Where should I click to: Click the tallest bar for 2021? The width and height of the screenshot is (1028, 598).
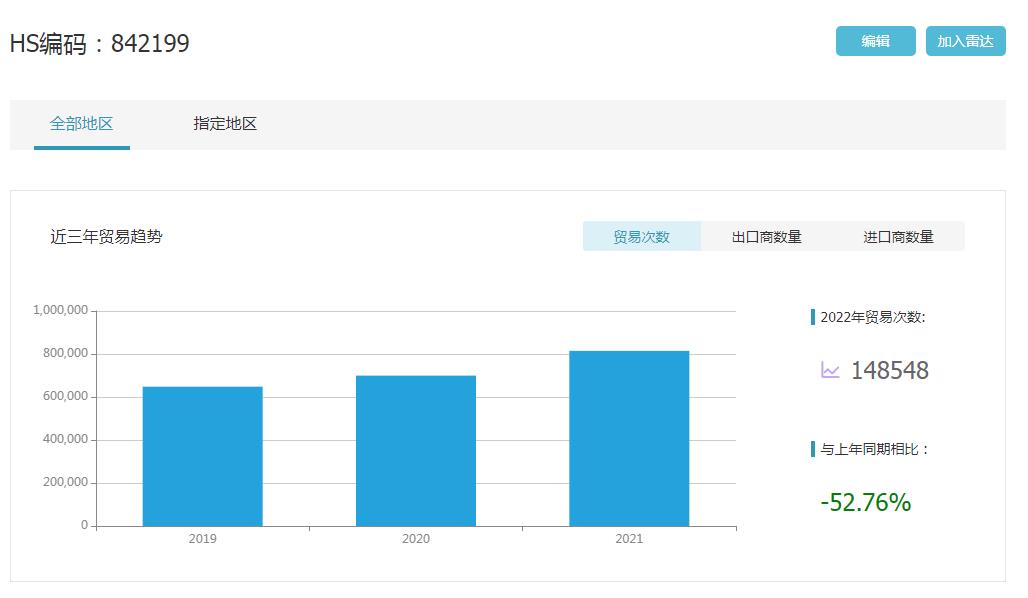coord(629,438)
